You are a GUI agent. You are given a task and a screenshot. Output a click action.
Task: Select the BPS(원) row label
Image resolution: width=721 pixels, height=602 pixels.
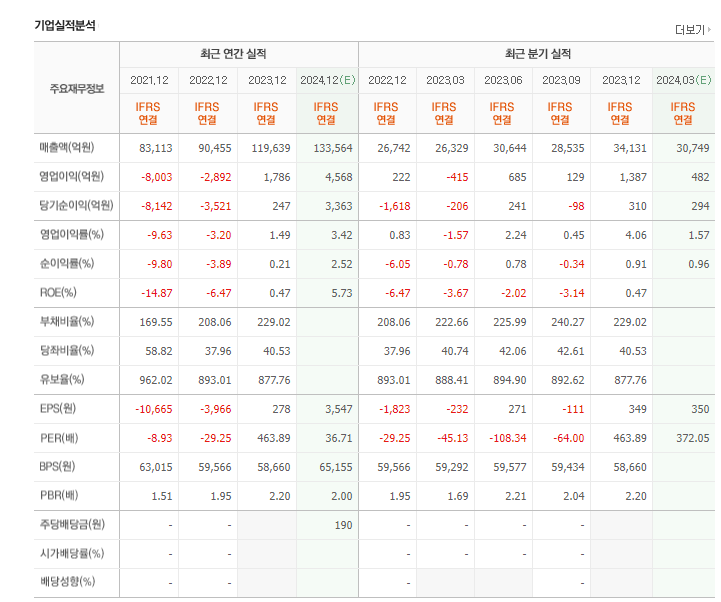point(57,467)
